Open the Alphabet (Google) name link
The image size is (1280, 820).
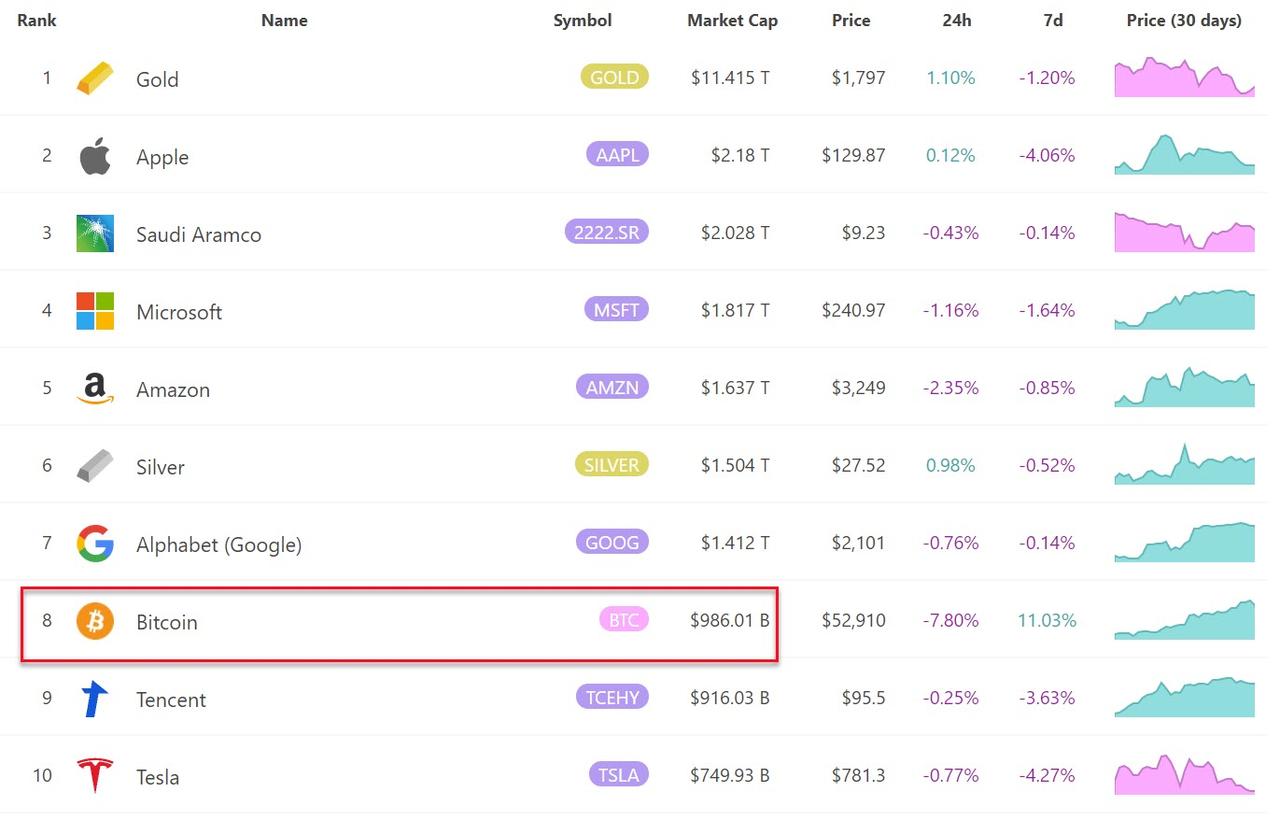tap(219, 545)
